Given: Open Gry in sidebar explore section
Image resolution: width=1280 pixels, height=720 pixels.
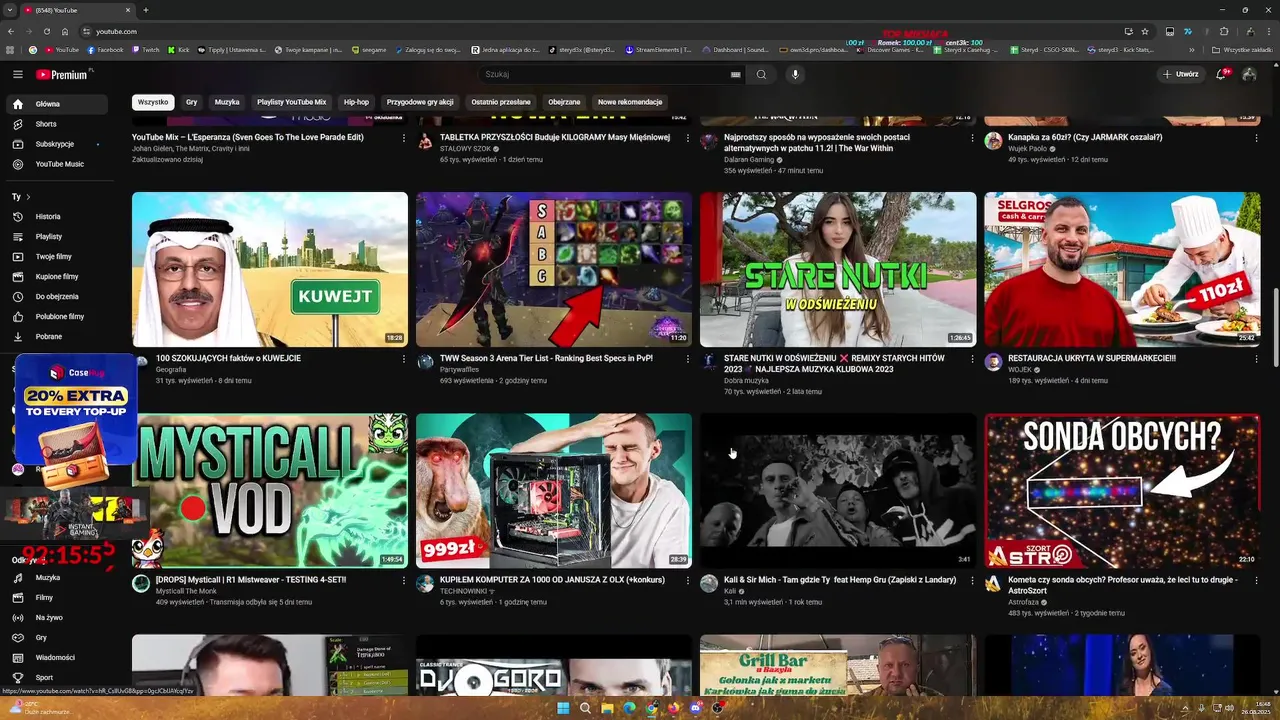Looking at the screenshot, I should click(x=56, y=637).
